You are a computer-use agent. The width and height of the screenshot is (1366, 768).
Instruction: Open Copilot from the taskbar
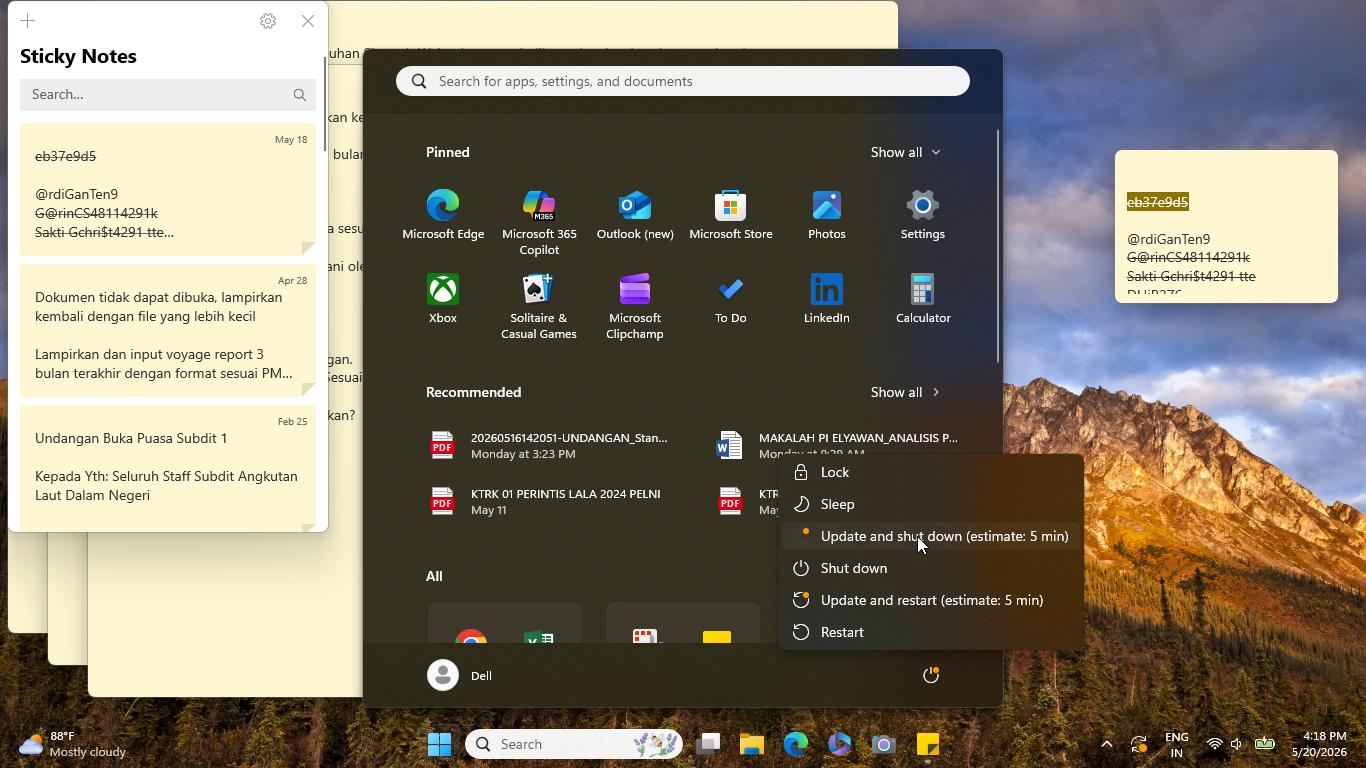pos(840,744)
